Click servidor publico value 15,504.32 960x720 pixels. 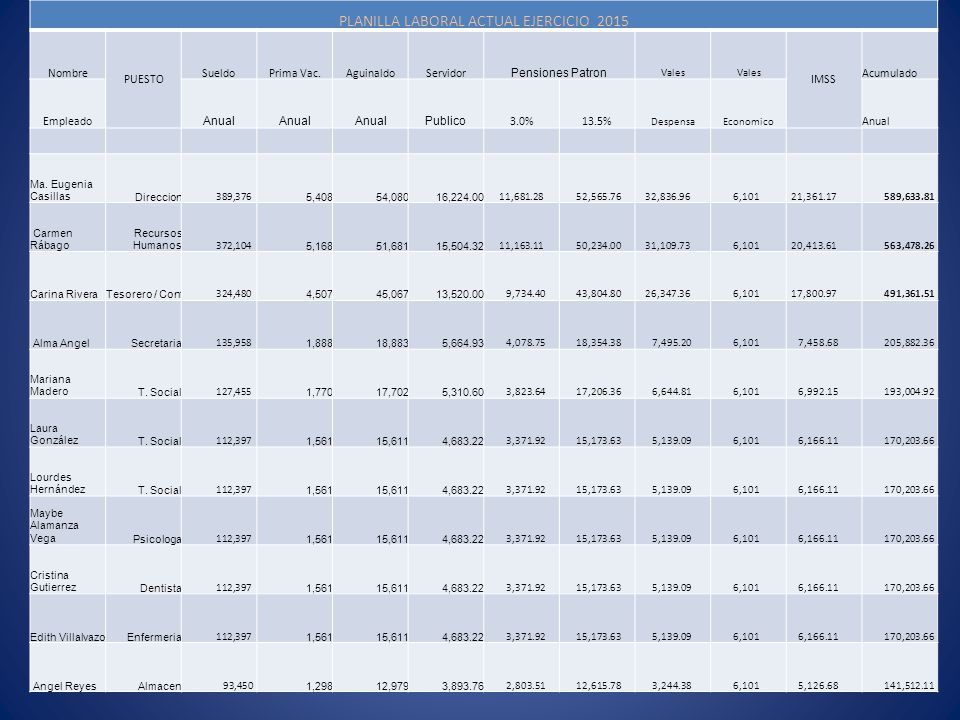pos(460,246)
